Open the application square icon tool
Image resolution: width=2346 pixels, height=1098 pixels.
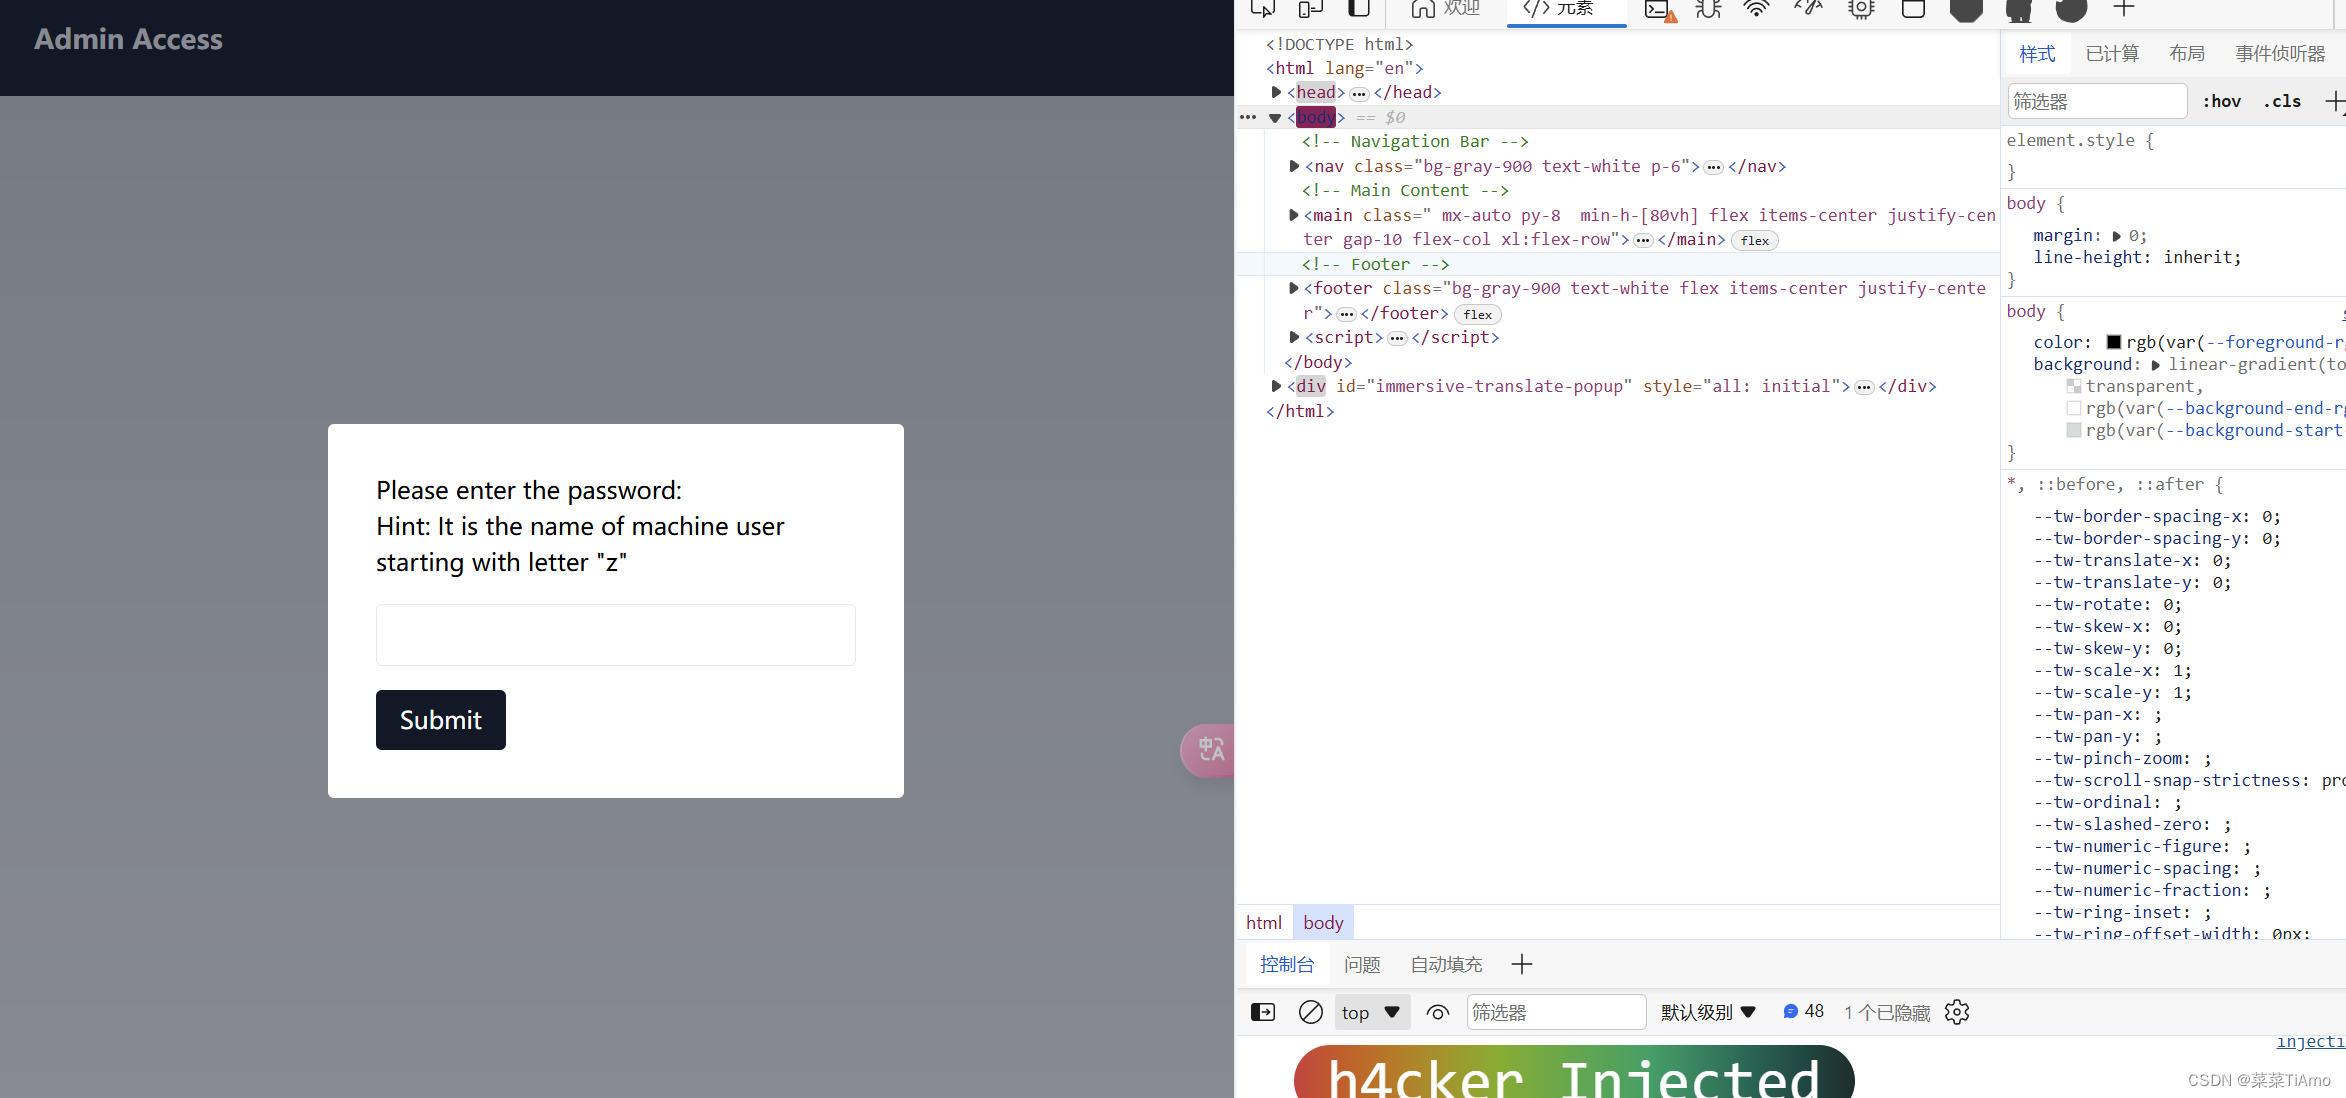click(x=1913, y=9)
